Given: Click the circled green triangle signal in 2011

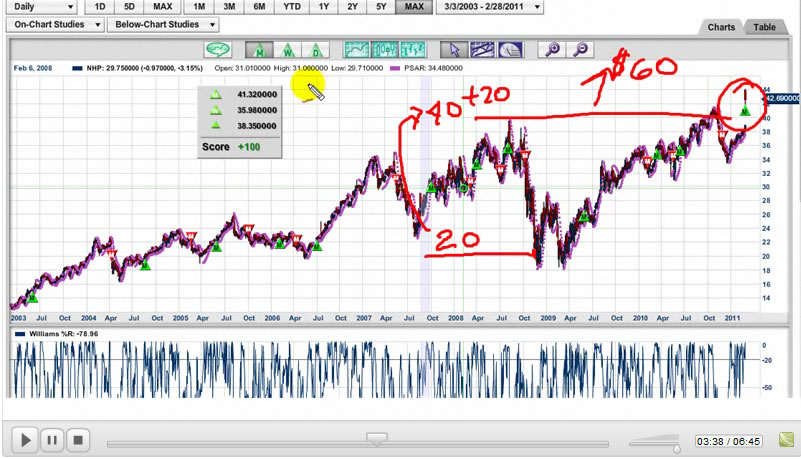Looking at the screenshot, I should pyautogui.click(x=744, y=110).
